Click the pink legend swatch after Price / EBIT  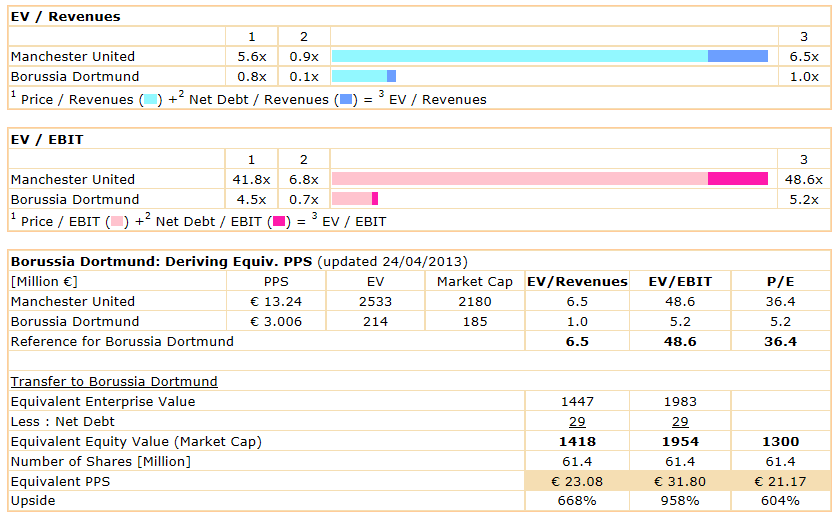point(117,222)
